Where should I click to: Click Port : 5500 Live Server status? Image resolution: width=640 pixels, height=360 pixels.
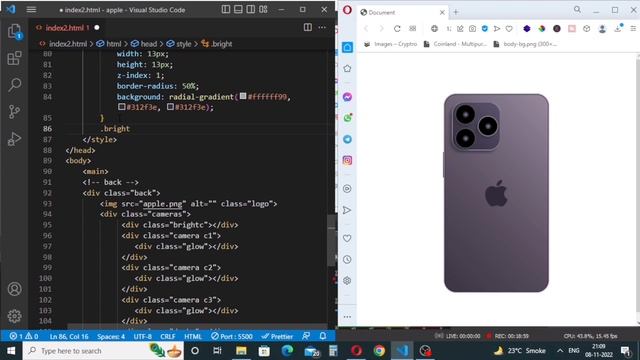pos(231,337)
